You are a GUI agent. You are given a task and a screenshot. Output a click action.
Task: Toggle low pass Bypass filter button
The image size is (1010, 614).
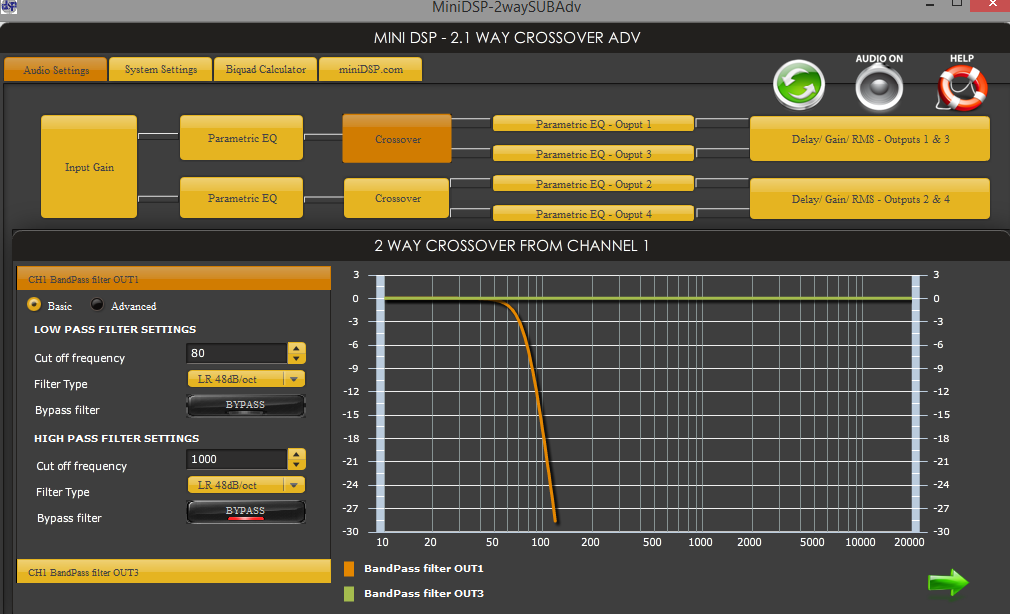[x=245, y=406]
